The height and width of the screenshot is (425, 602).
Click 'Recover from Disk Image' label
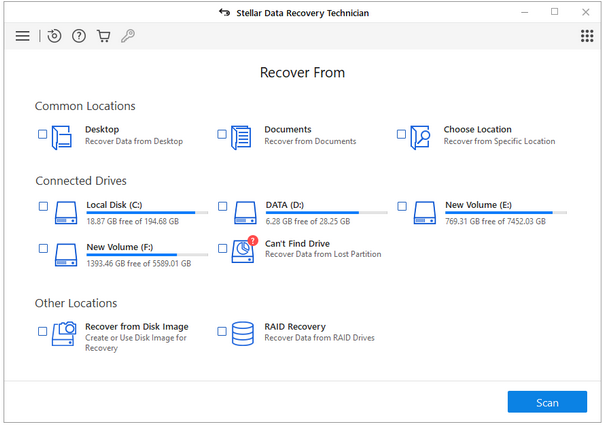click(137, 327)
